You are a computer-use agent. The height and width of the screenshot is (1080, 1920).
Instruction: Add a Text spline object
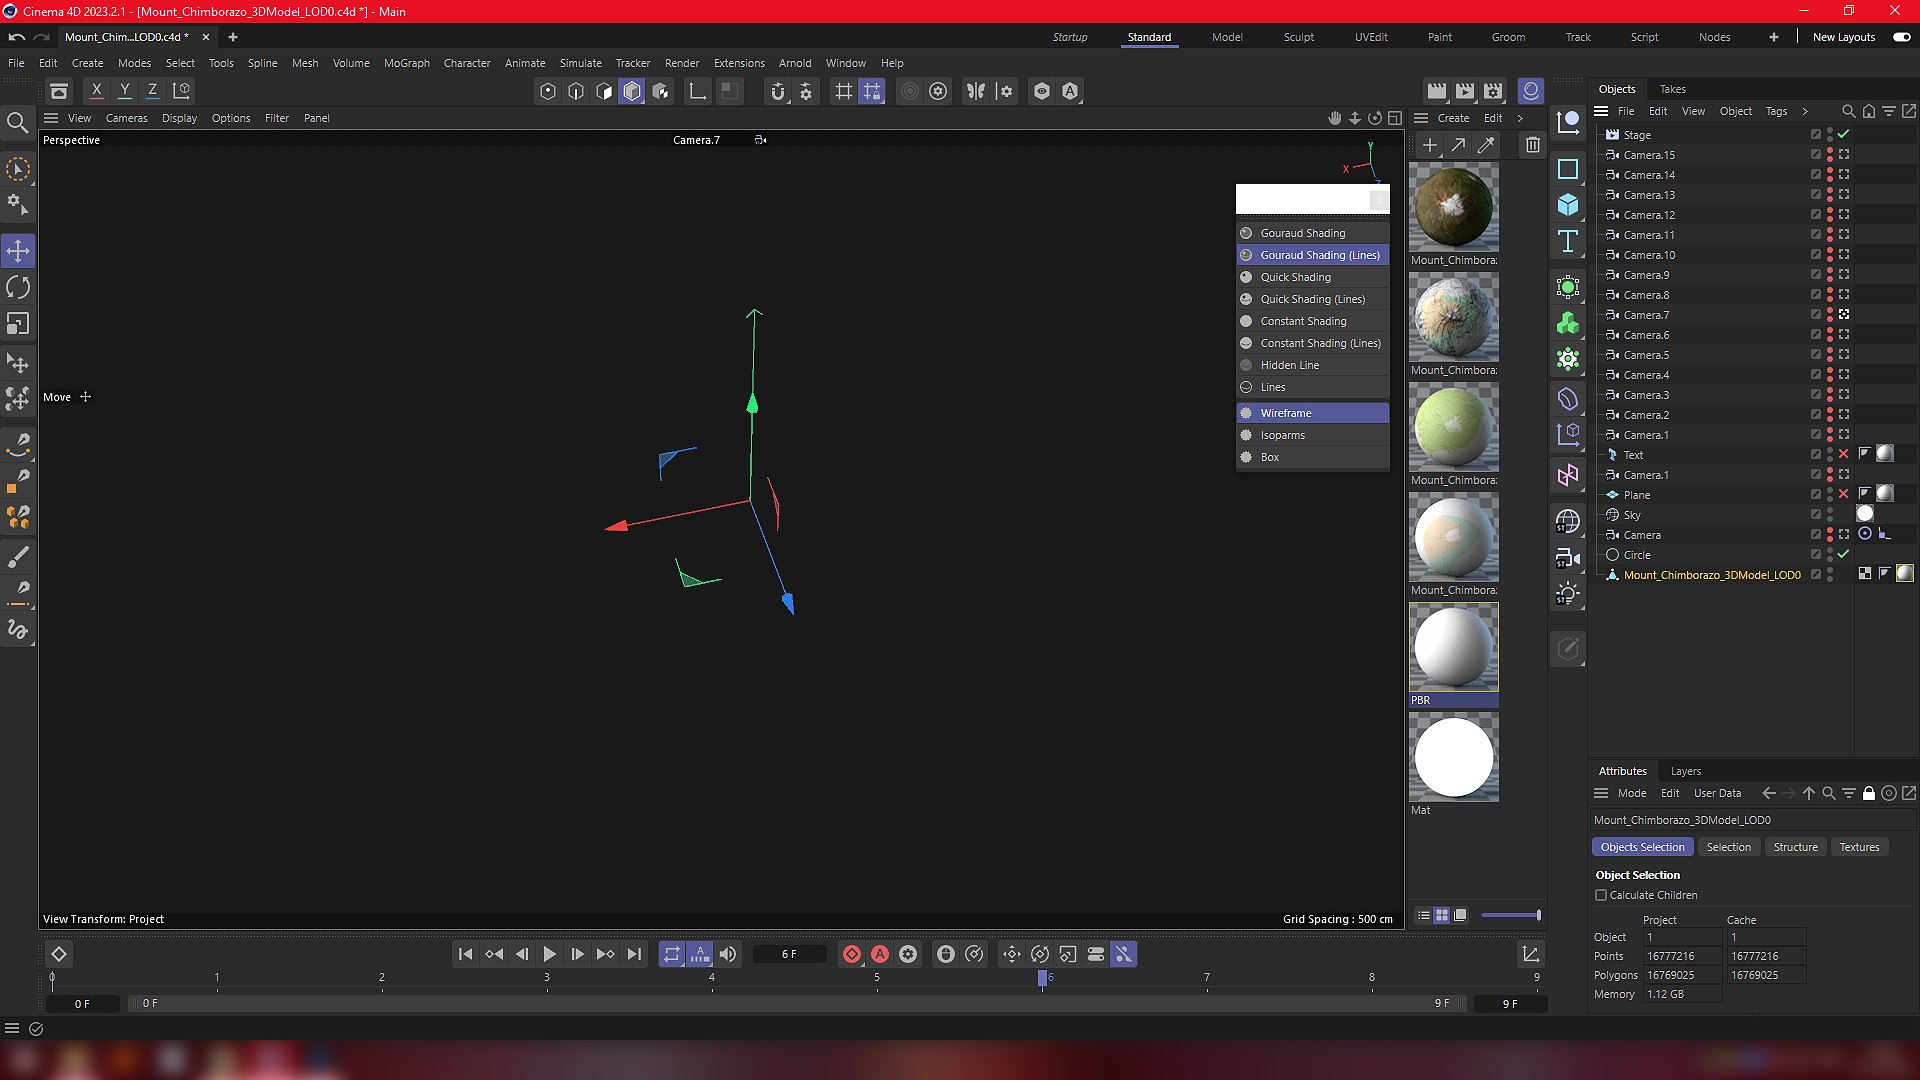click(1568, 241)
